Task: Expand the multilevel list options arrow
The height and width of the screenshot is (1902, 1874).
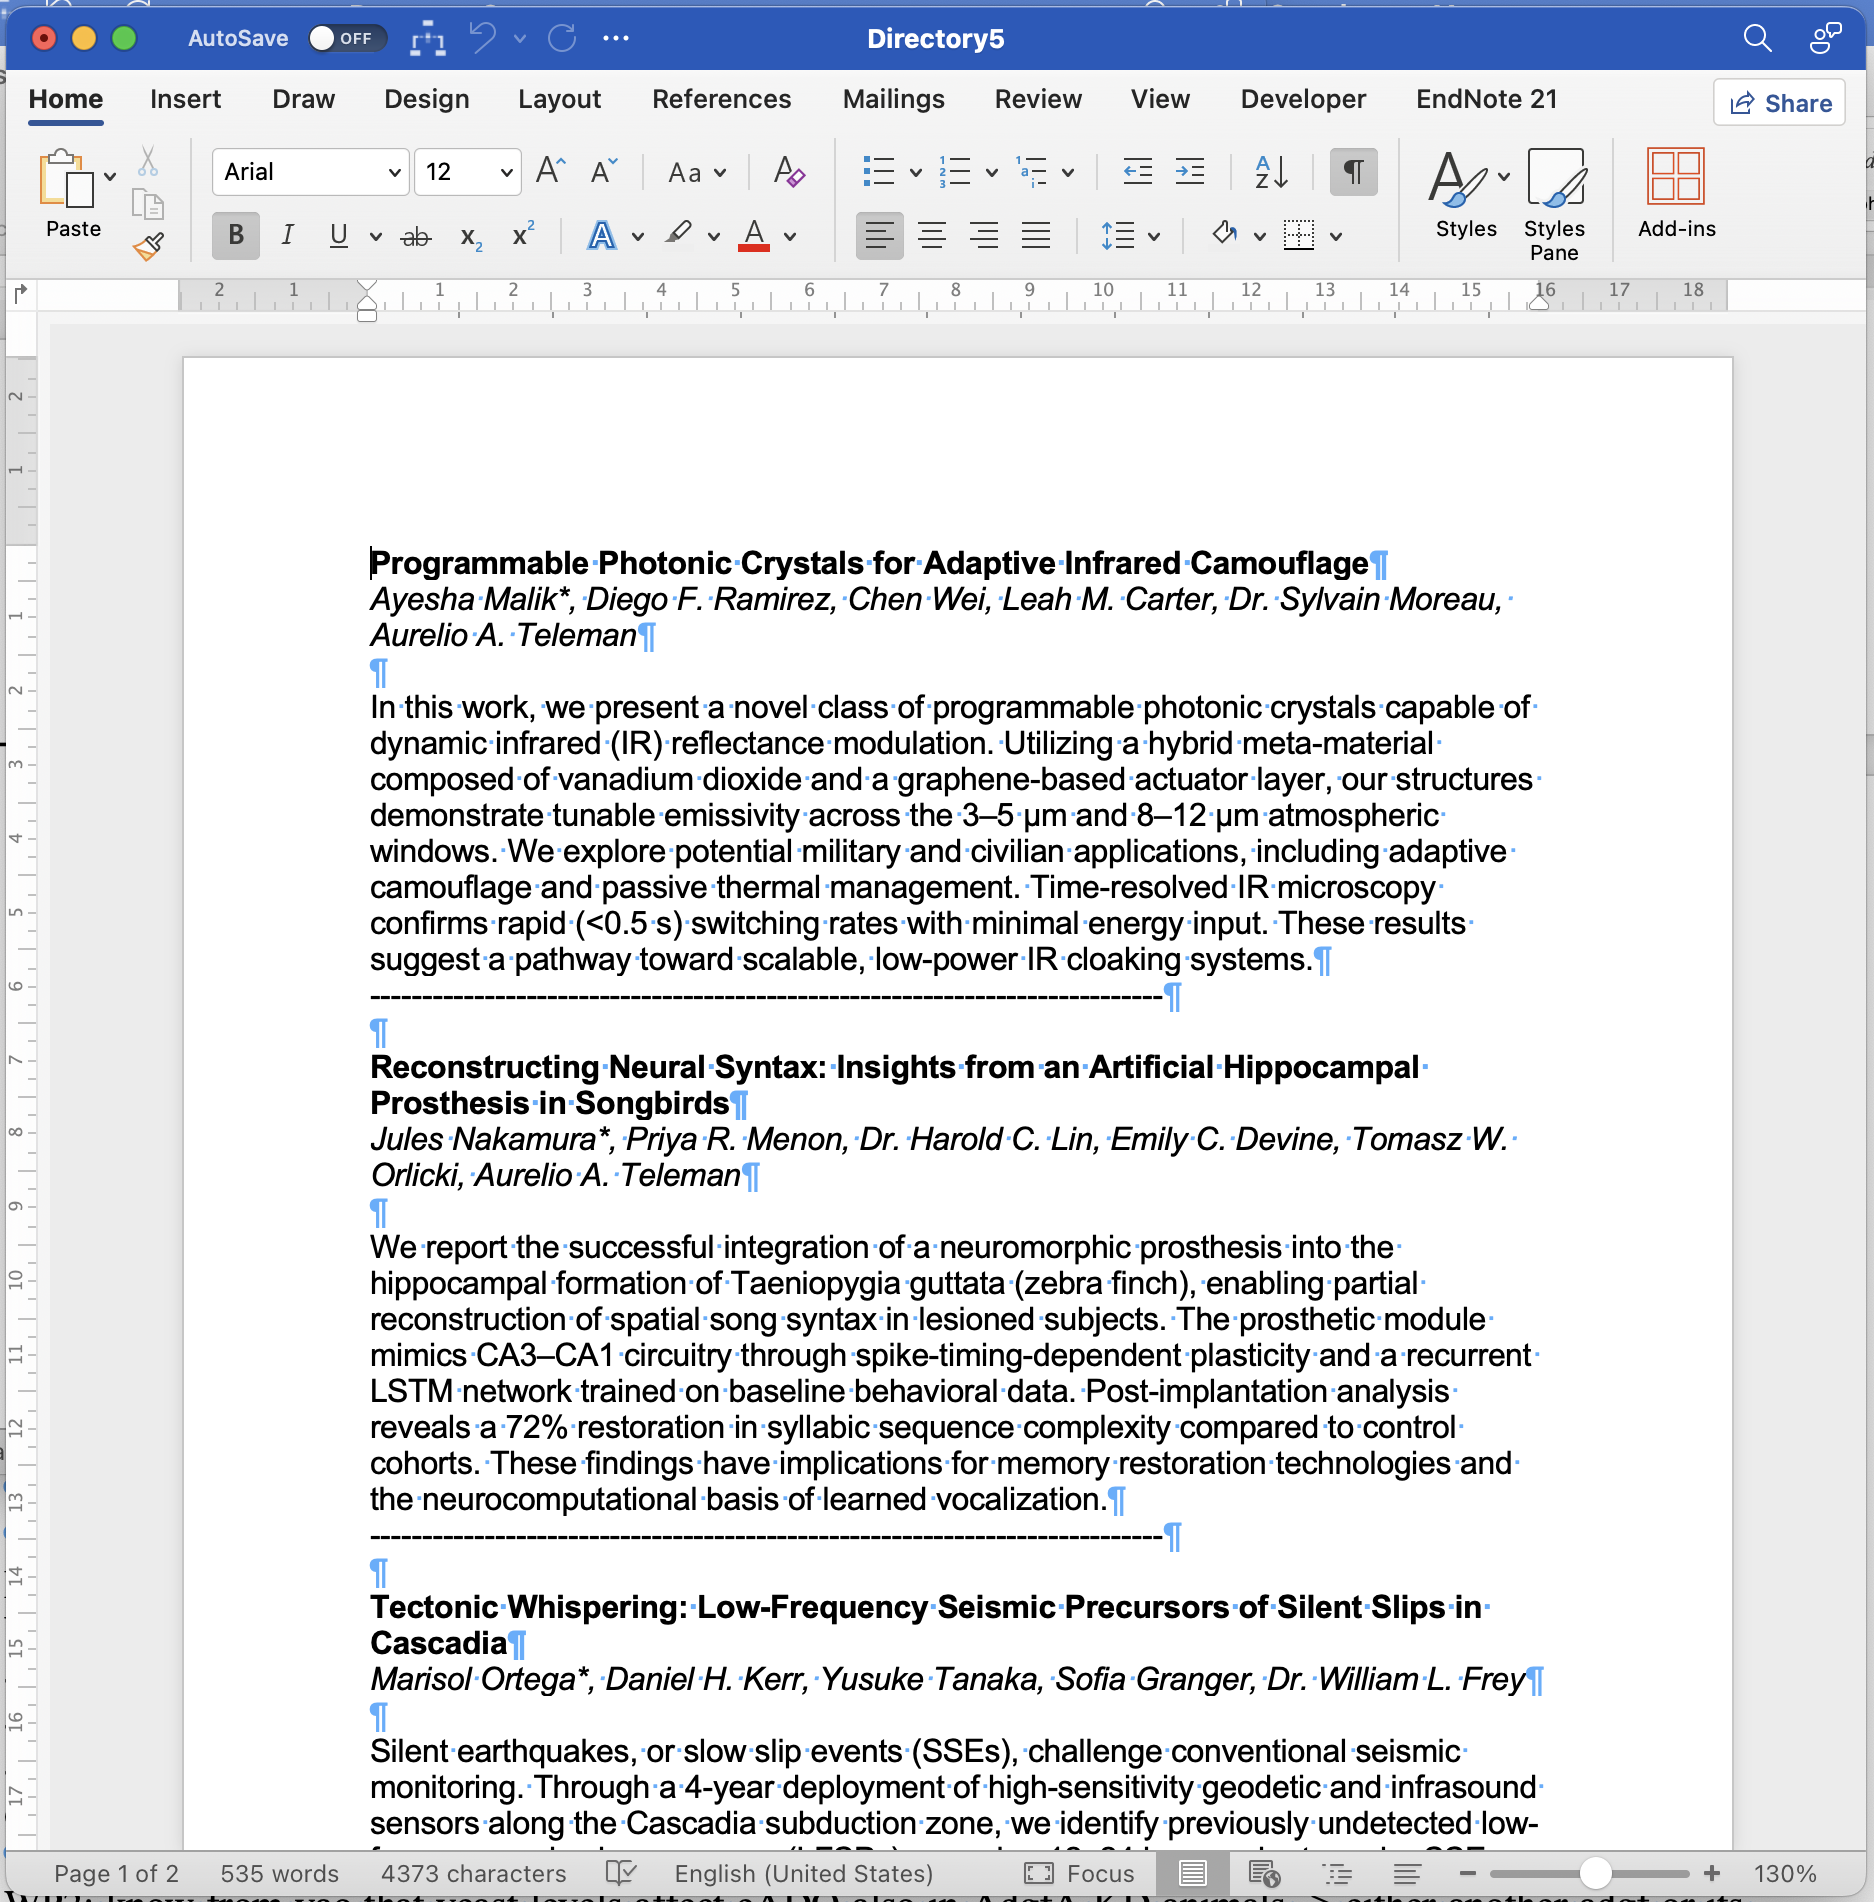Action: [1068, 172]
